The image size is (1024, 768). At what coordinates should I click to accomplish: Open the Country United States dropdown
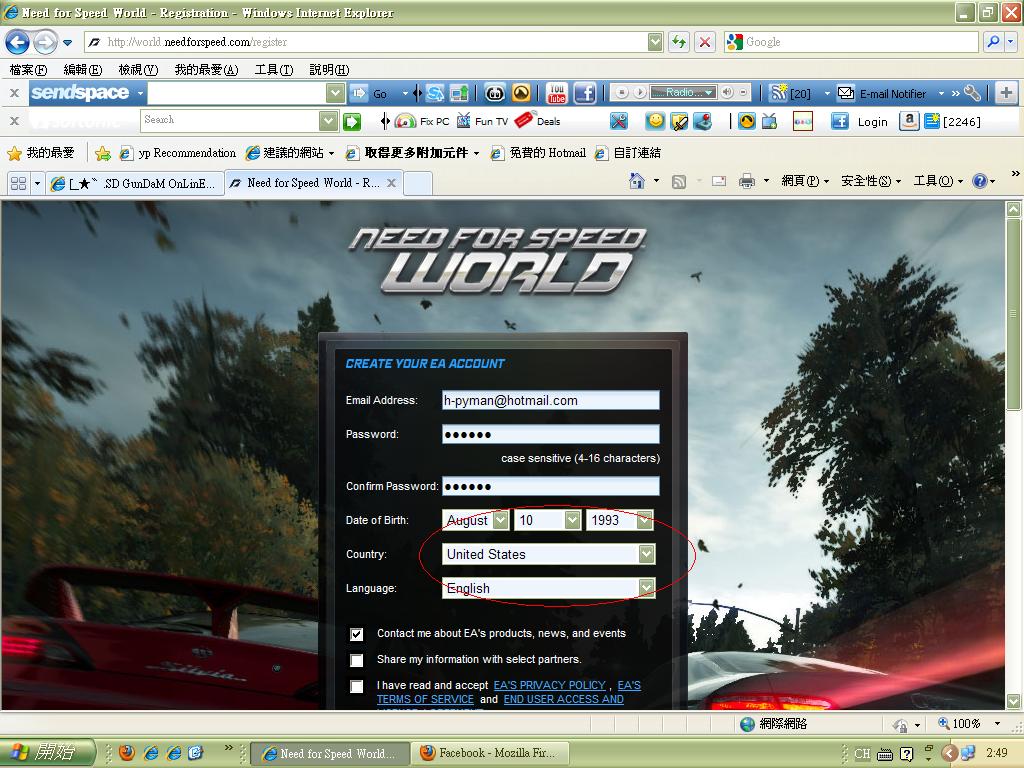click(x=647, y=554)
